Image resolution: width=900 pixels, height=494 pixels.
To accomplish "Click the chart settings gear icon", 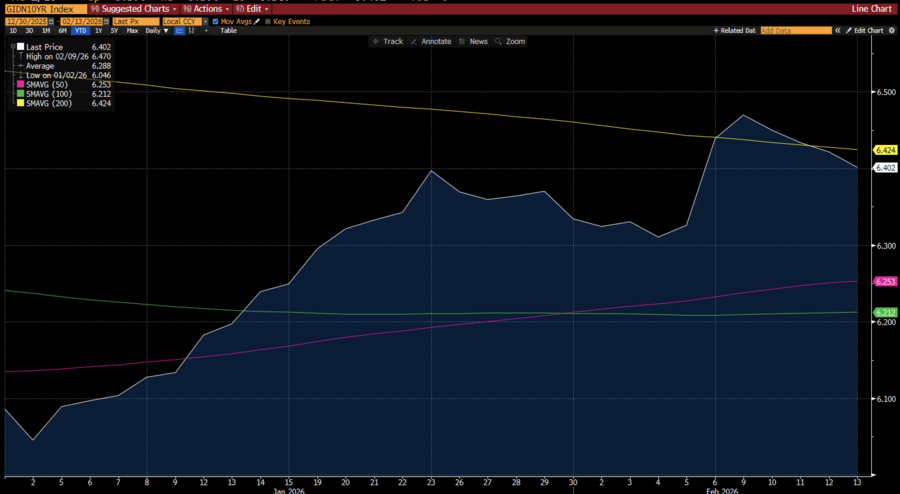I will (892, 31).
